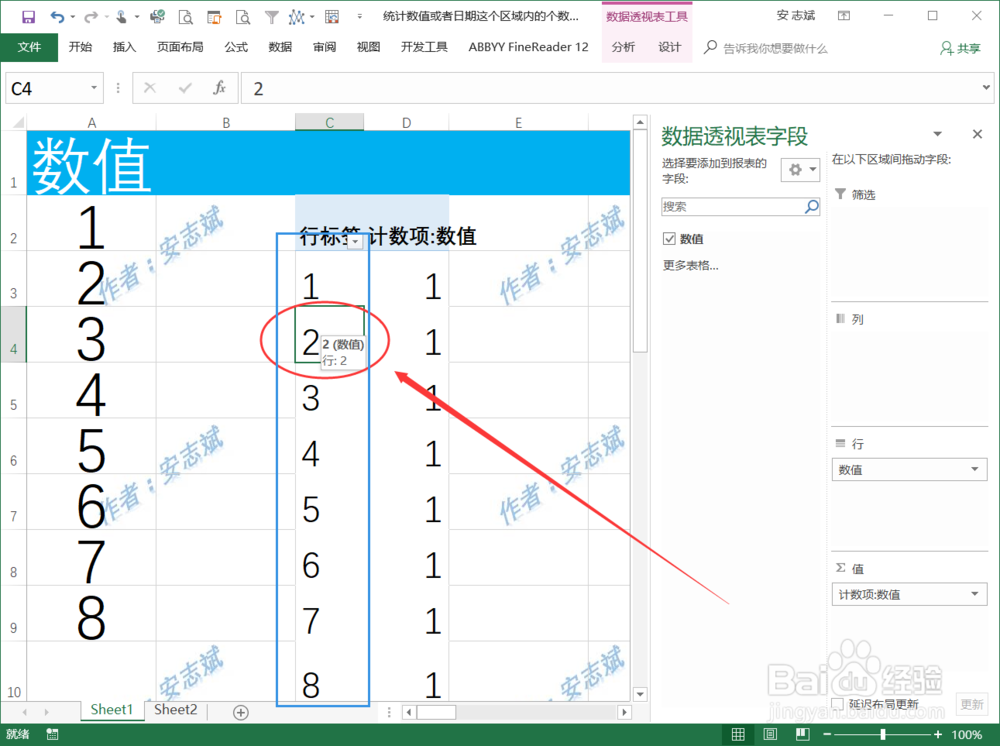Click the Redo arrow icon

(91, 17)
